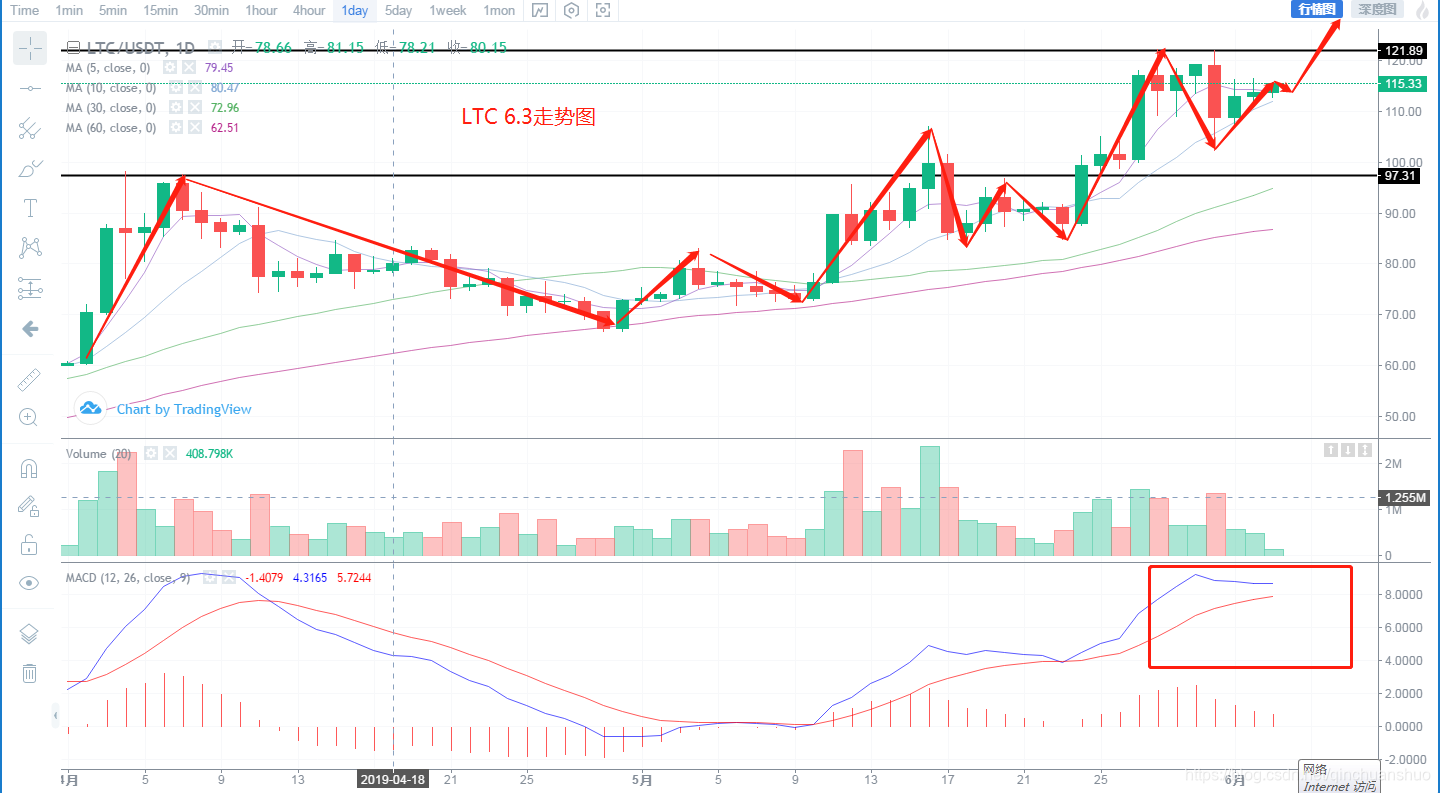
Task: Remove the MA (30, close, 0) indicator
Action: pos(195,107)
